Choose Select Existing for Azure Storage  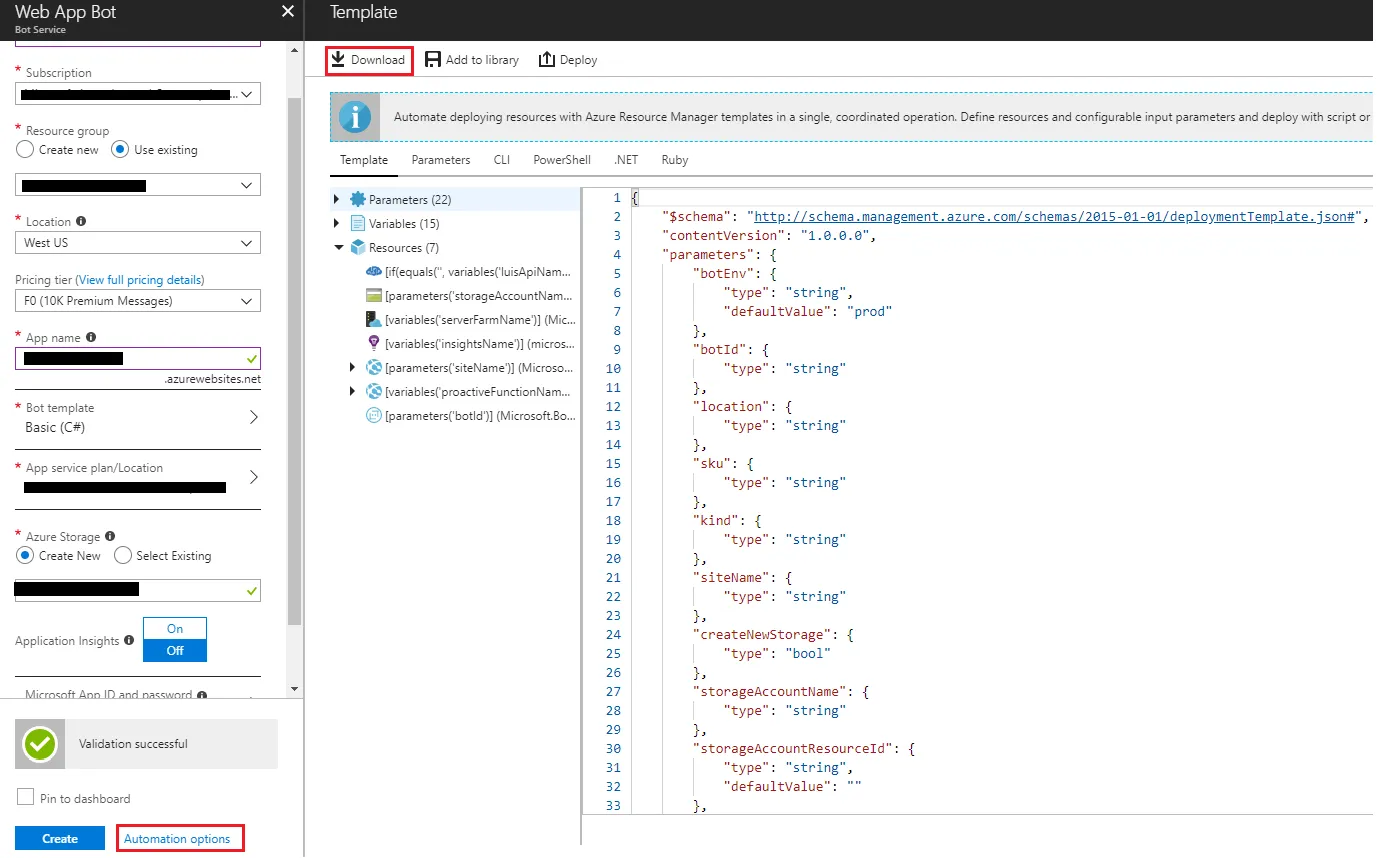(123, 556)
